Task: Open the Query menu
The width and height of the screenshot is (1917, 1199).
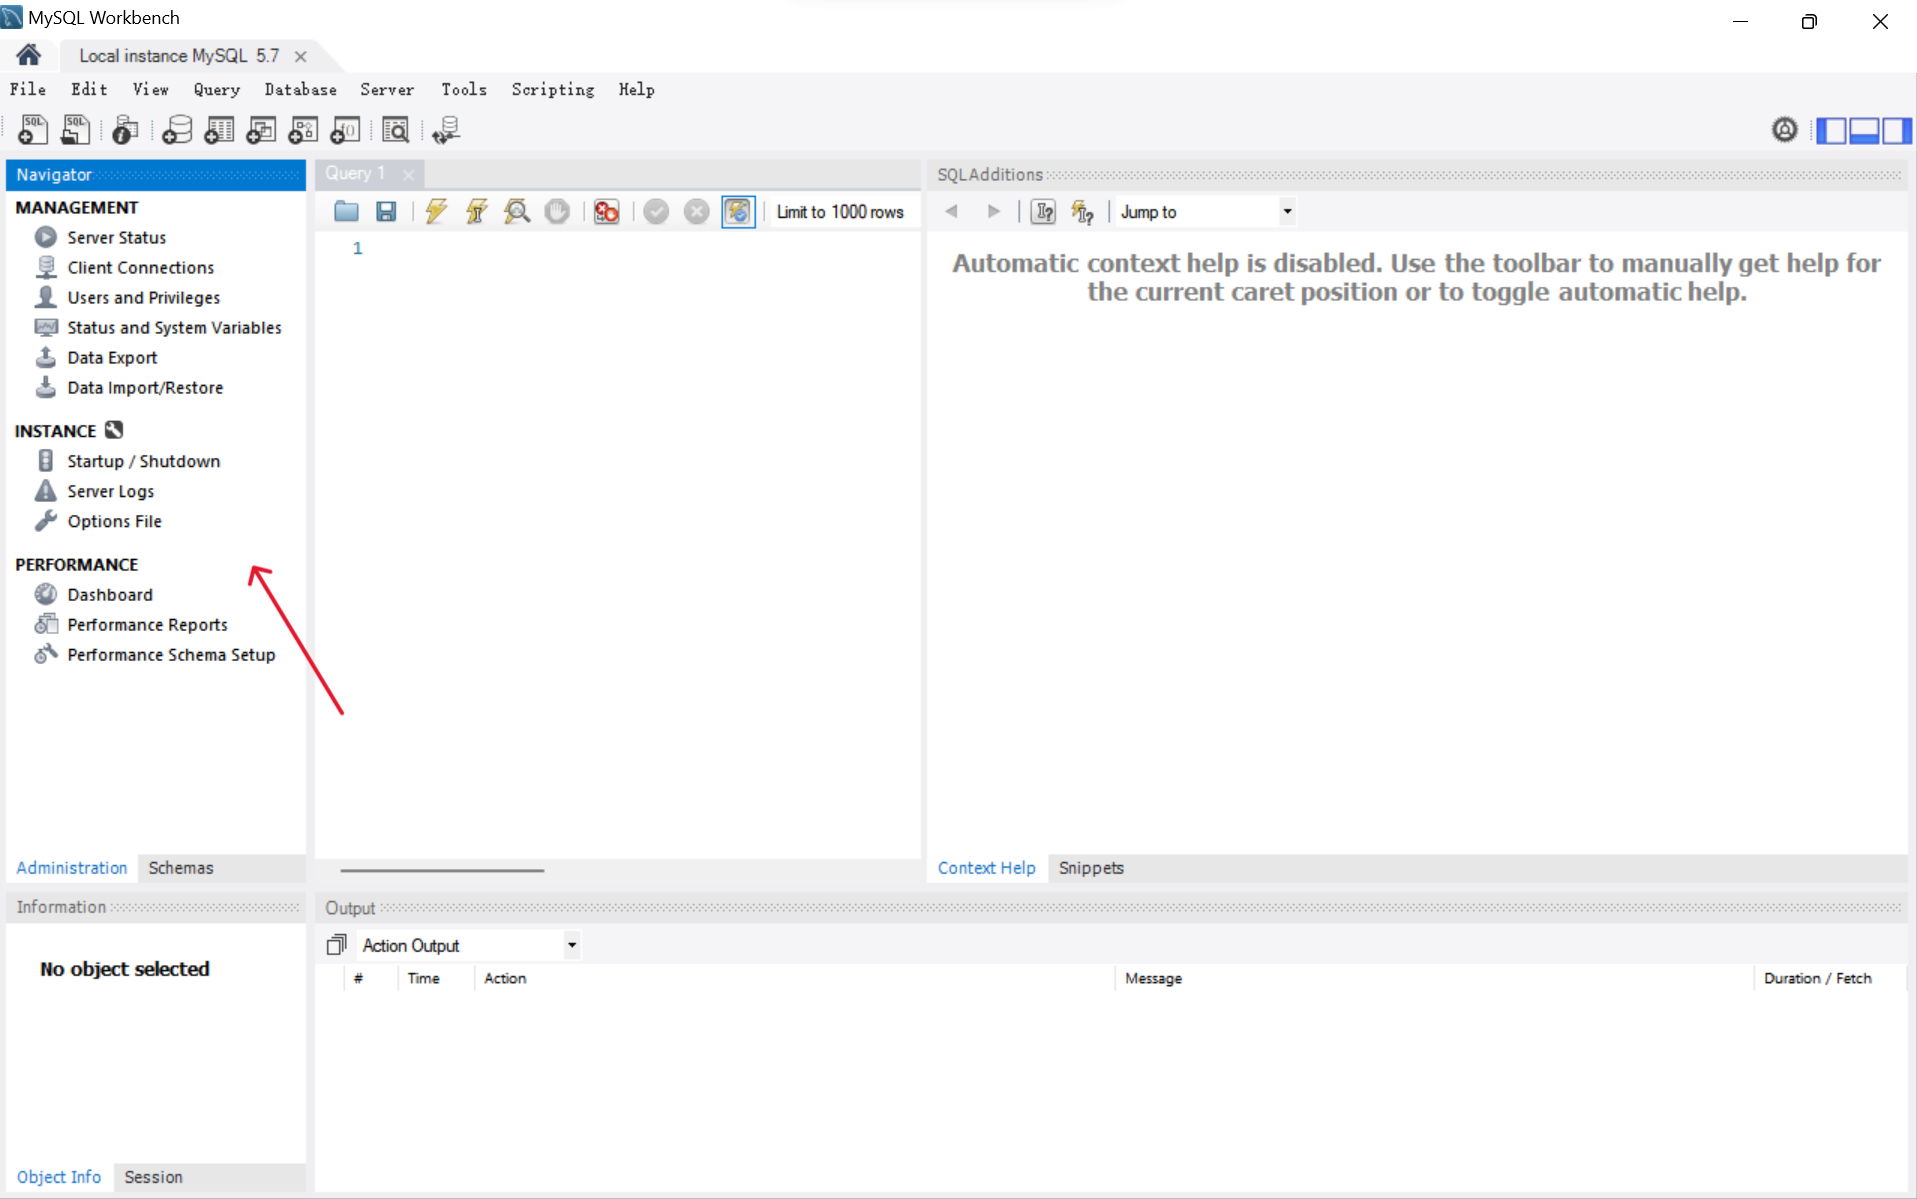Action: 217,89
